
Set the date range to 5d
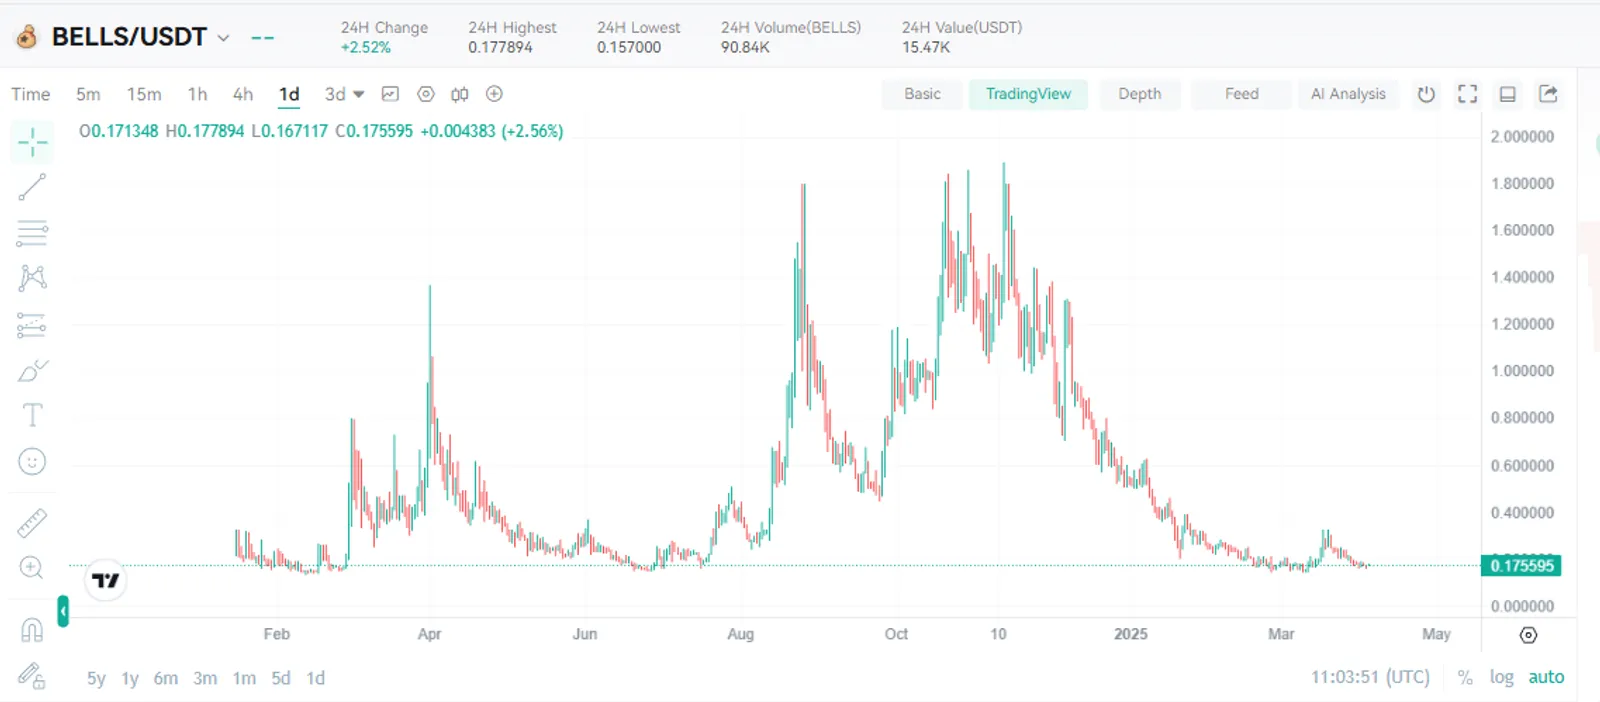pyautogui.click(x=281, y=678)
